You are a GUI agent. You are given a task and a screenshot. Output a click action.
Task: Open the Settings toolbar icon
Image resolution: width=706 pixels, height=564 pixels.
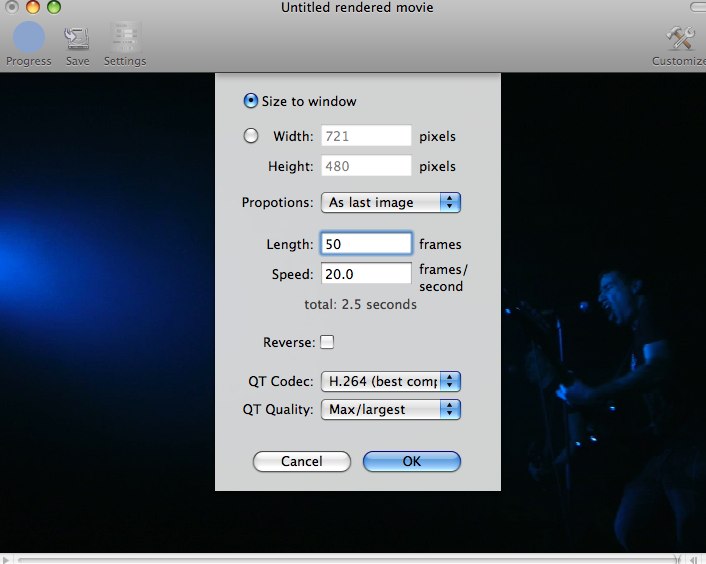(125, 39)
